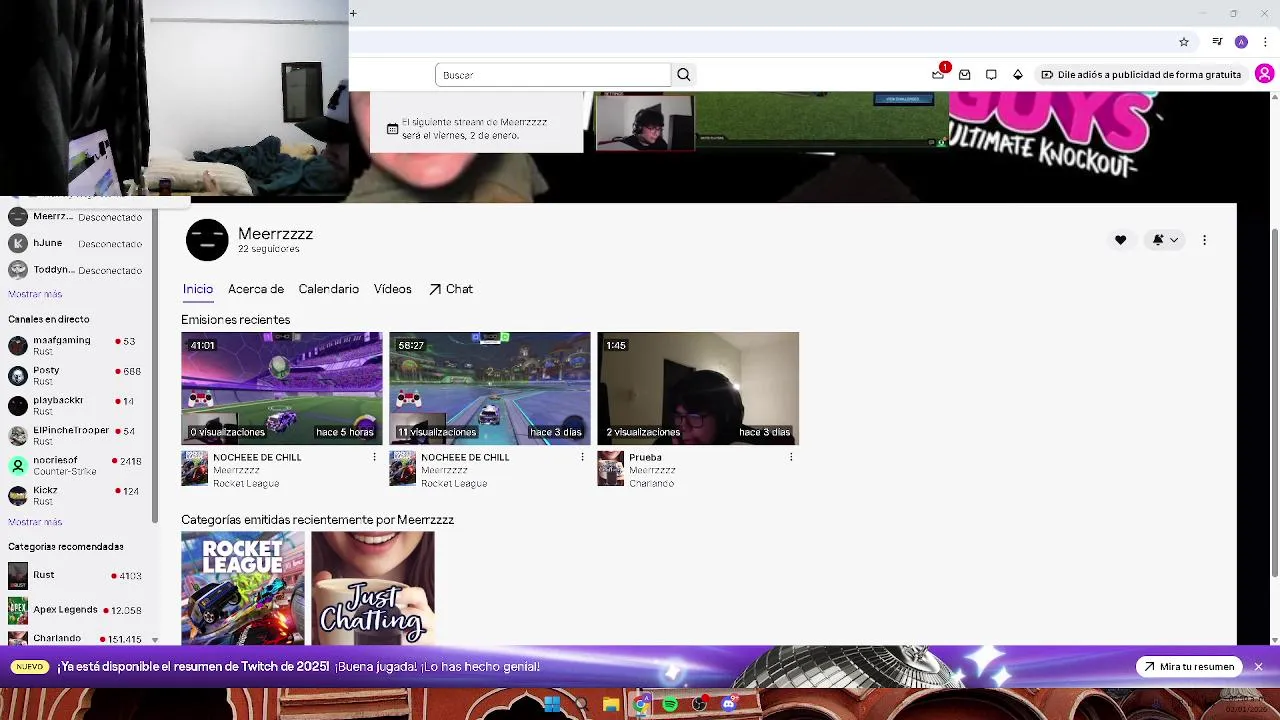Screen dimensions: 1280x720
Task: Open Charlando recommended category
Action: click(76, 638)
